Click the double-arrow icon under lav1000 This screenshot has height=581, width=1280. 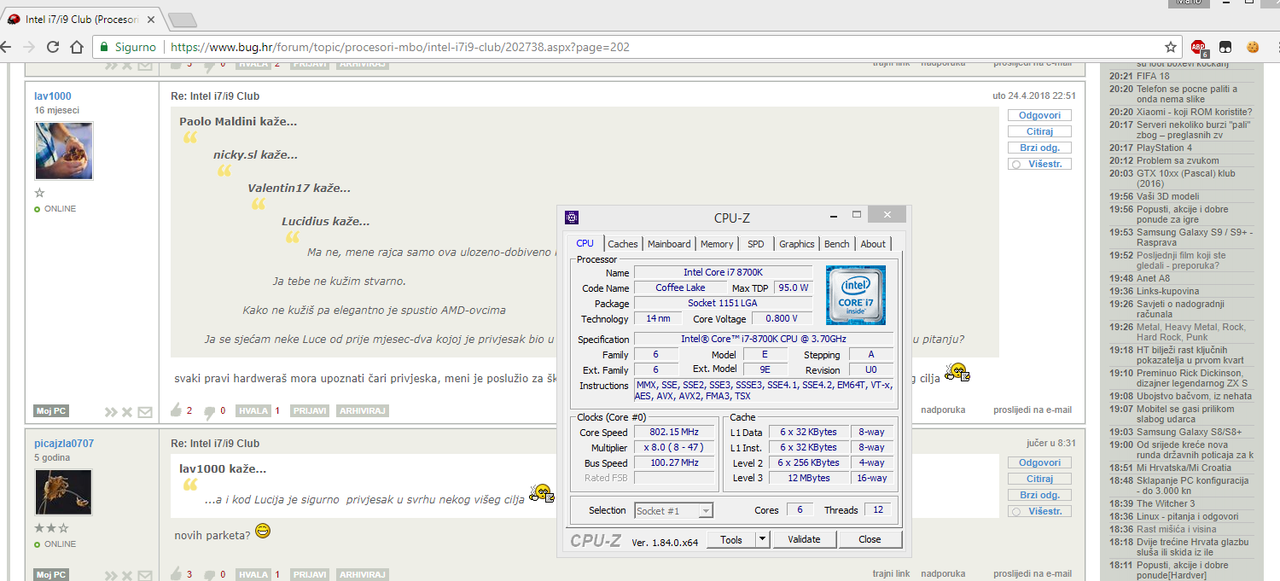tap(111, 412)
